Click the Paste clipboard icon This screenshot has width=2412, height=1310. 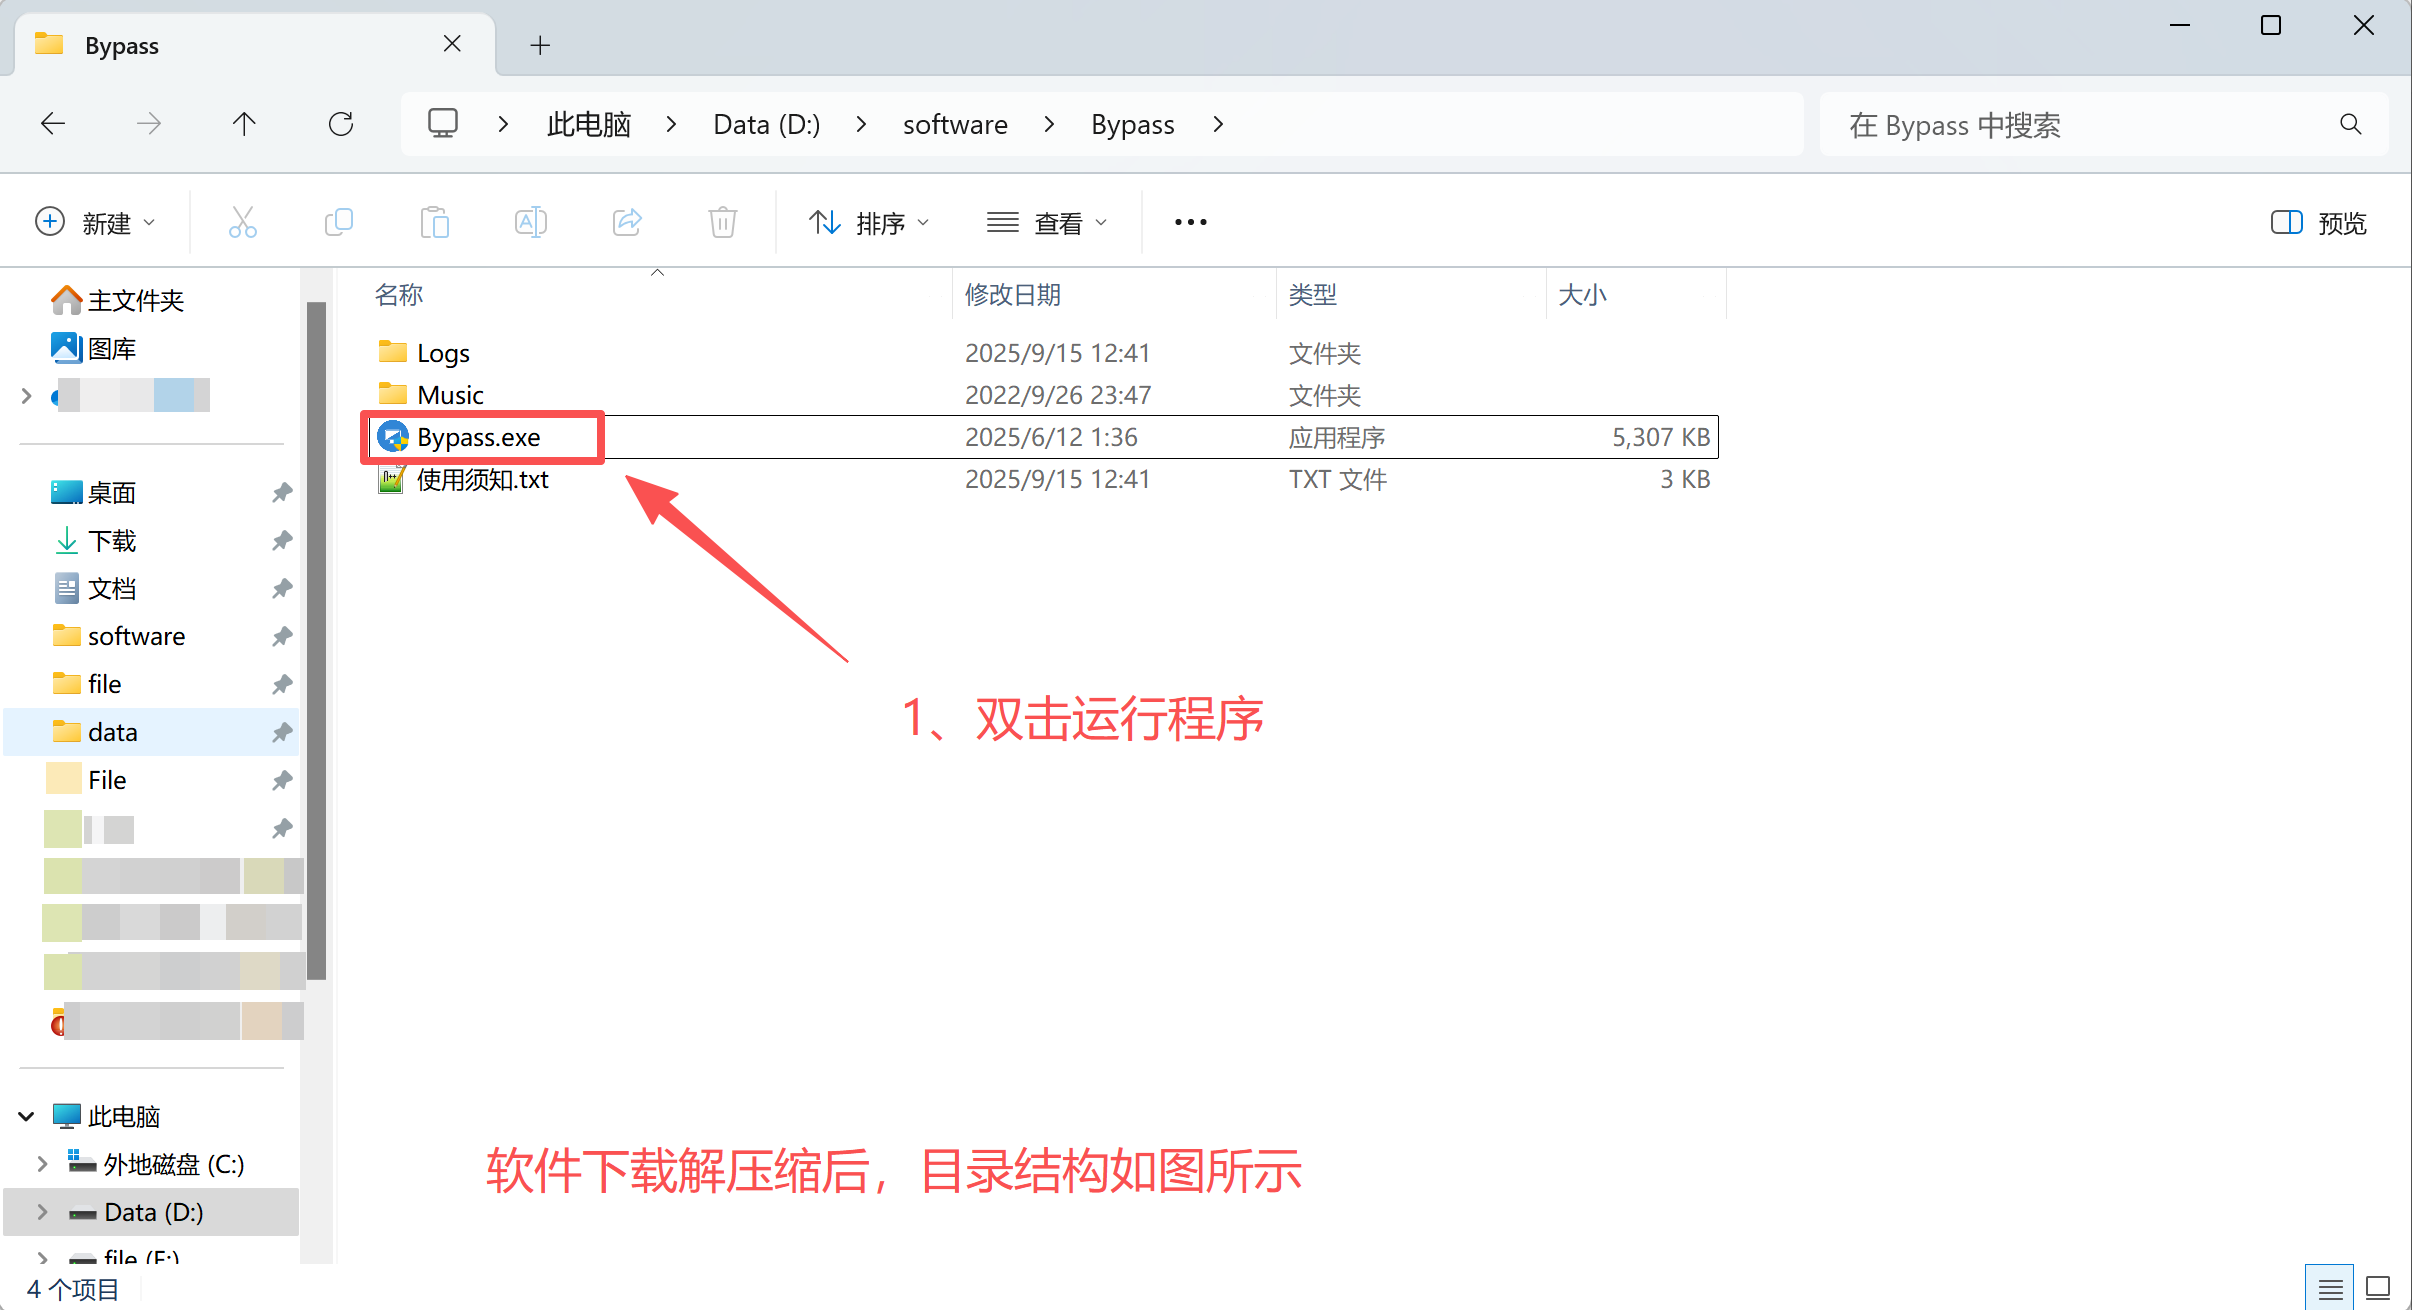click(x=435, y=222)
